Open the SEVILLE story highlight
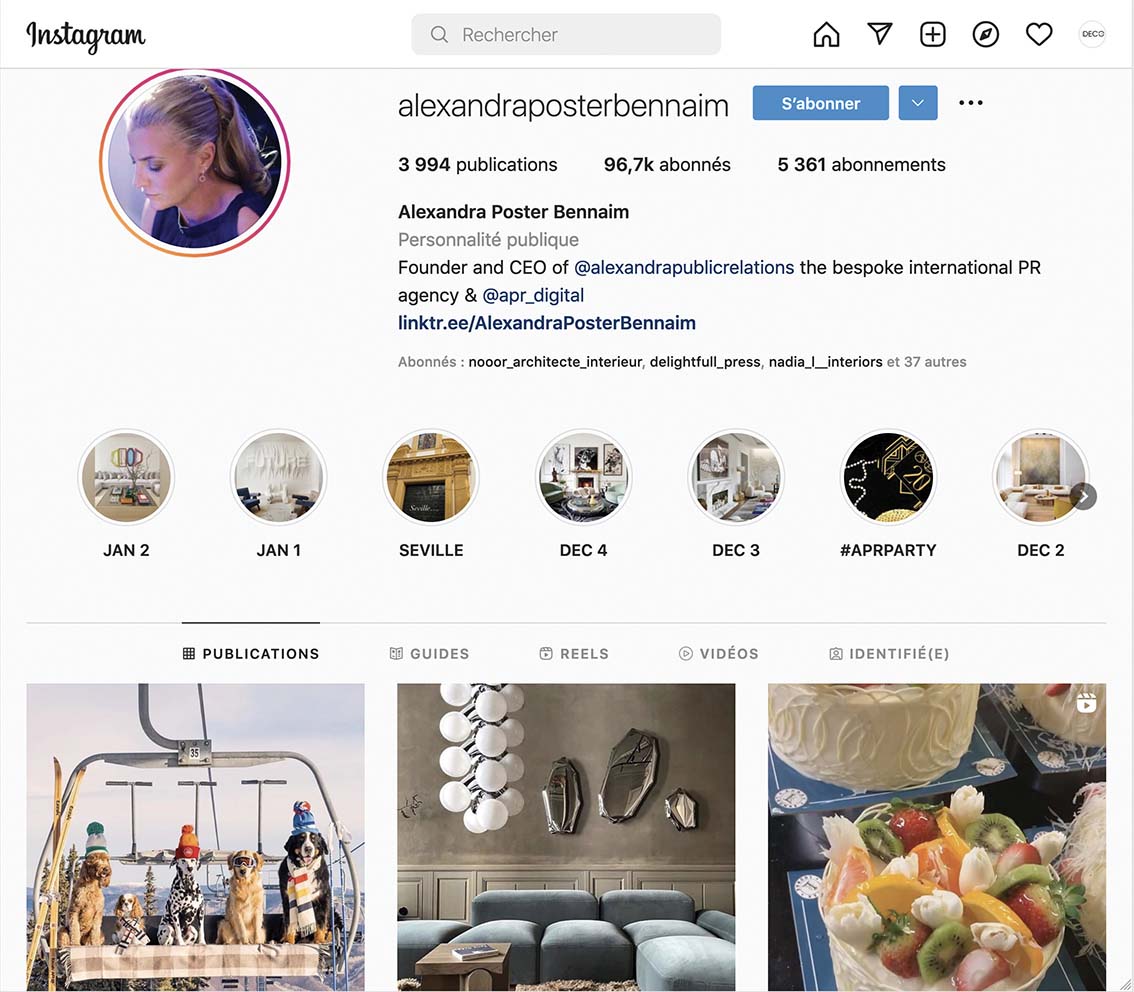 coord(431,477)
